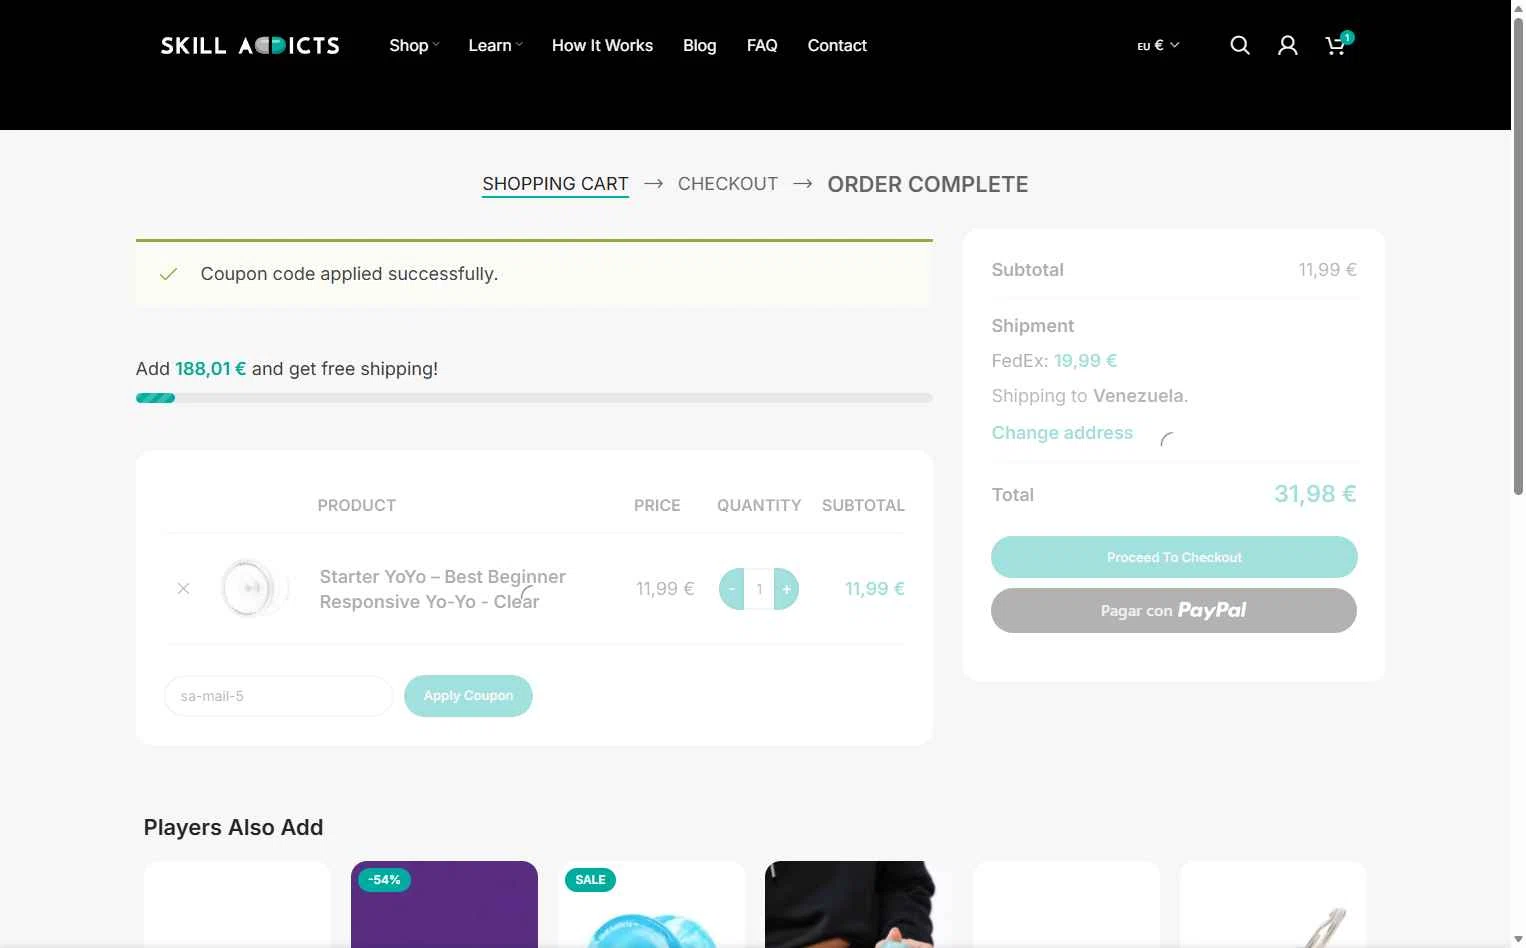
Task: Open the -54% discounted product card
Action: pos(444,904)
